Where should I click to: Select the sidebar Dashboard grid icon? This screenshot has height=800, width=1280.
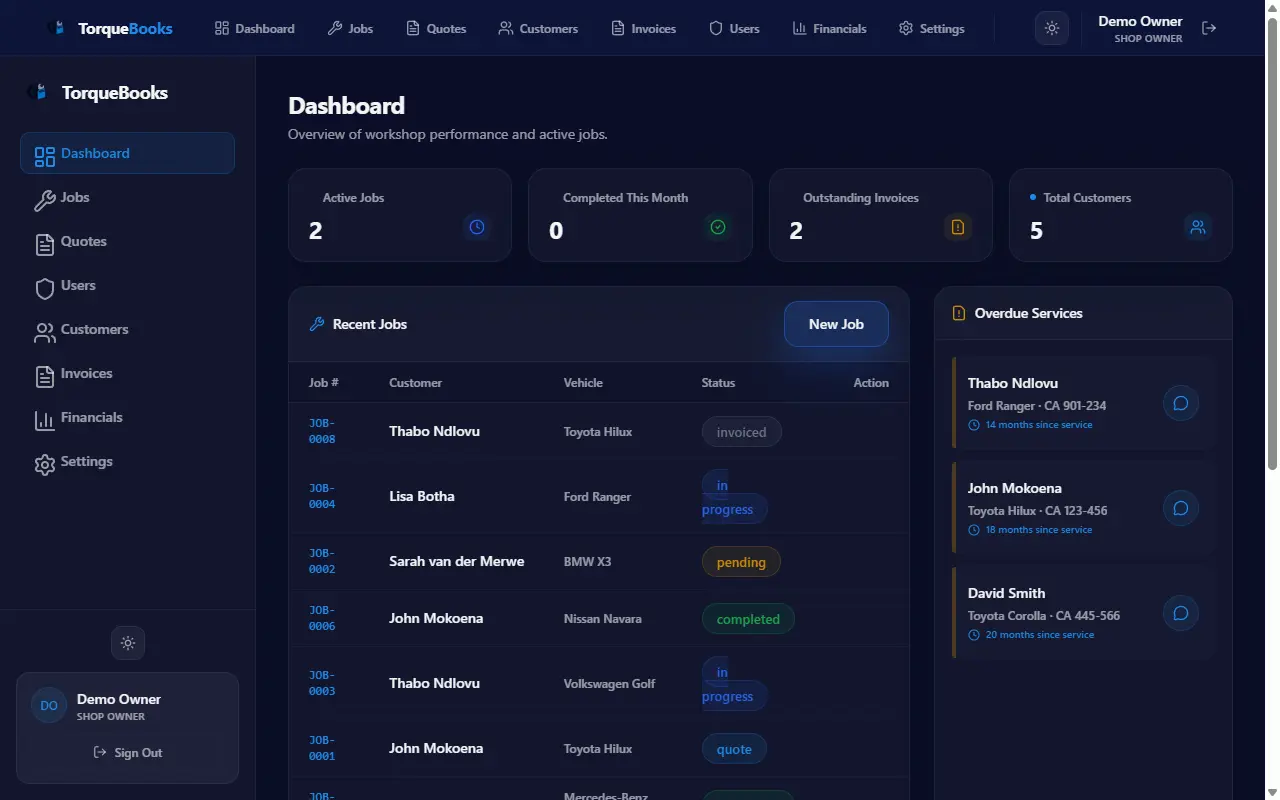point(44,156)
